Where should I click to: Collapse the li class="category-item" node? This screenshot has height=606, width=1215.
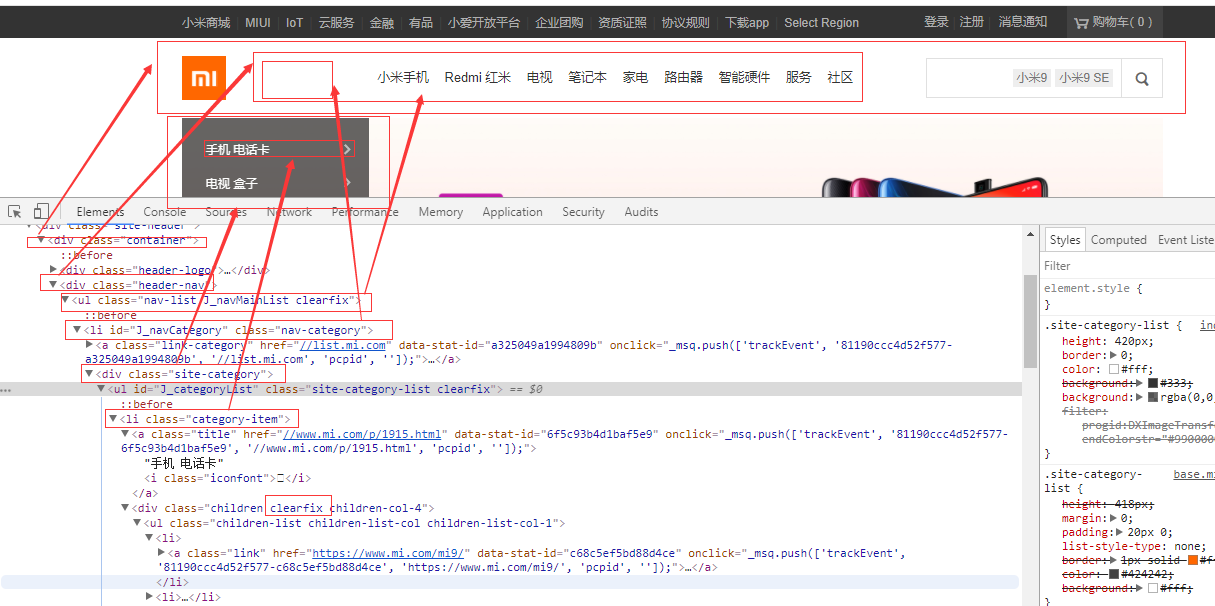113,419
